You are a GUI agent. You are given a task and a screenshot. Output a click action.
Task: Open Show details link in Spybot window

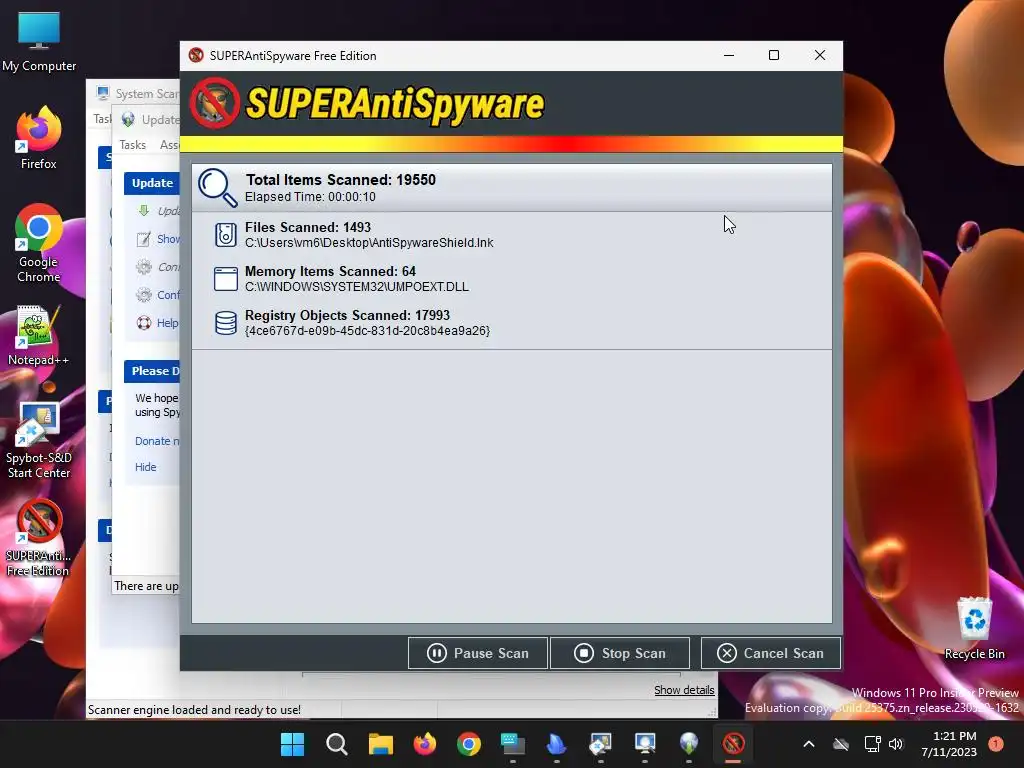(684, 690)
